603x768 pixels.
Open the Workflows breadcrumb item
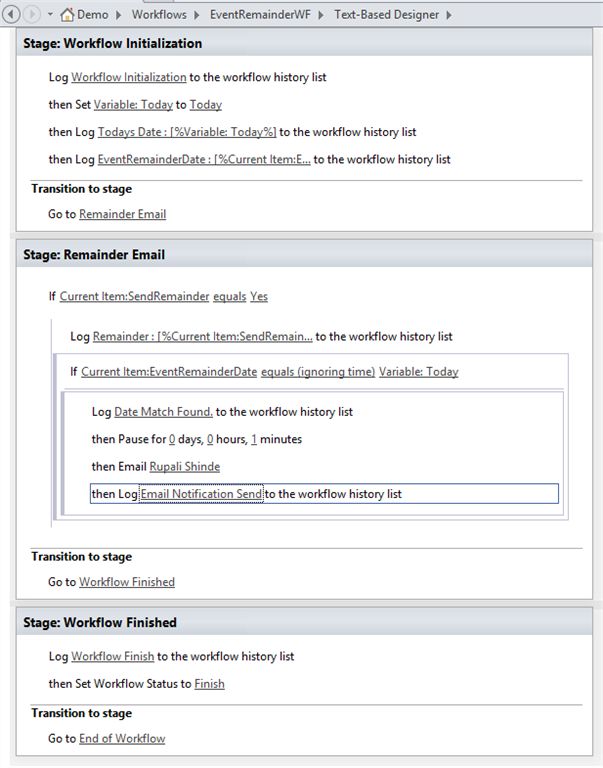click(160, 15)
